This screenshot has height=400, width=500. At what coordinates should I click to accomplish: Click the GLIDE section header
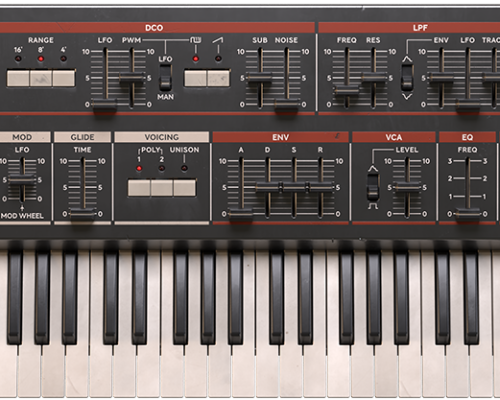tap(82, 137)
